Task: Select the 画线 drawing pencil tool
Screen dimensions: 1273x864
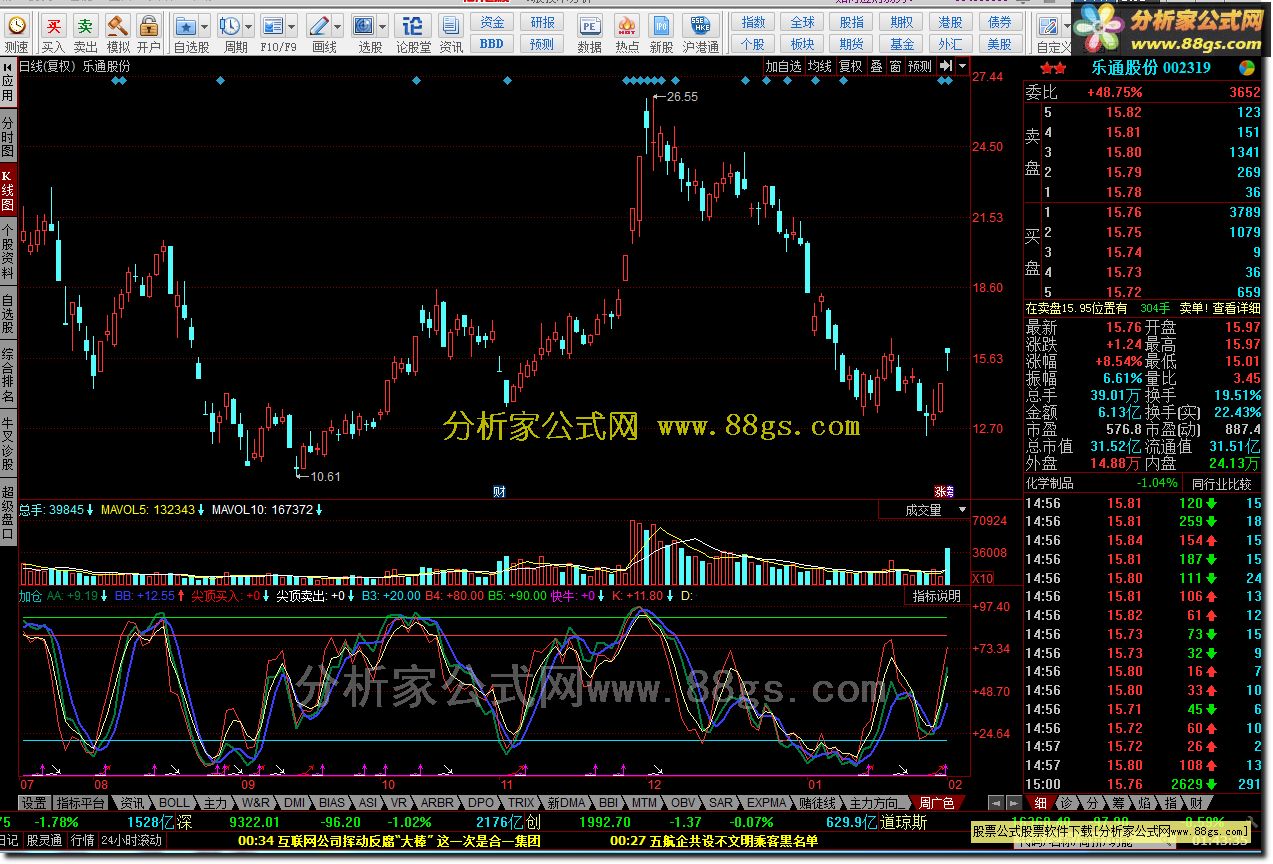Action: pos(320,26)
